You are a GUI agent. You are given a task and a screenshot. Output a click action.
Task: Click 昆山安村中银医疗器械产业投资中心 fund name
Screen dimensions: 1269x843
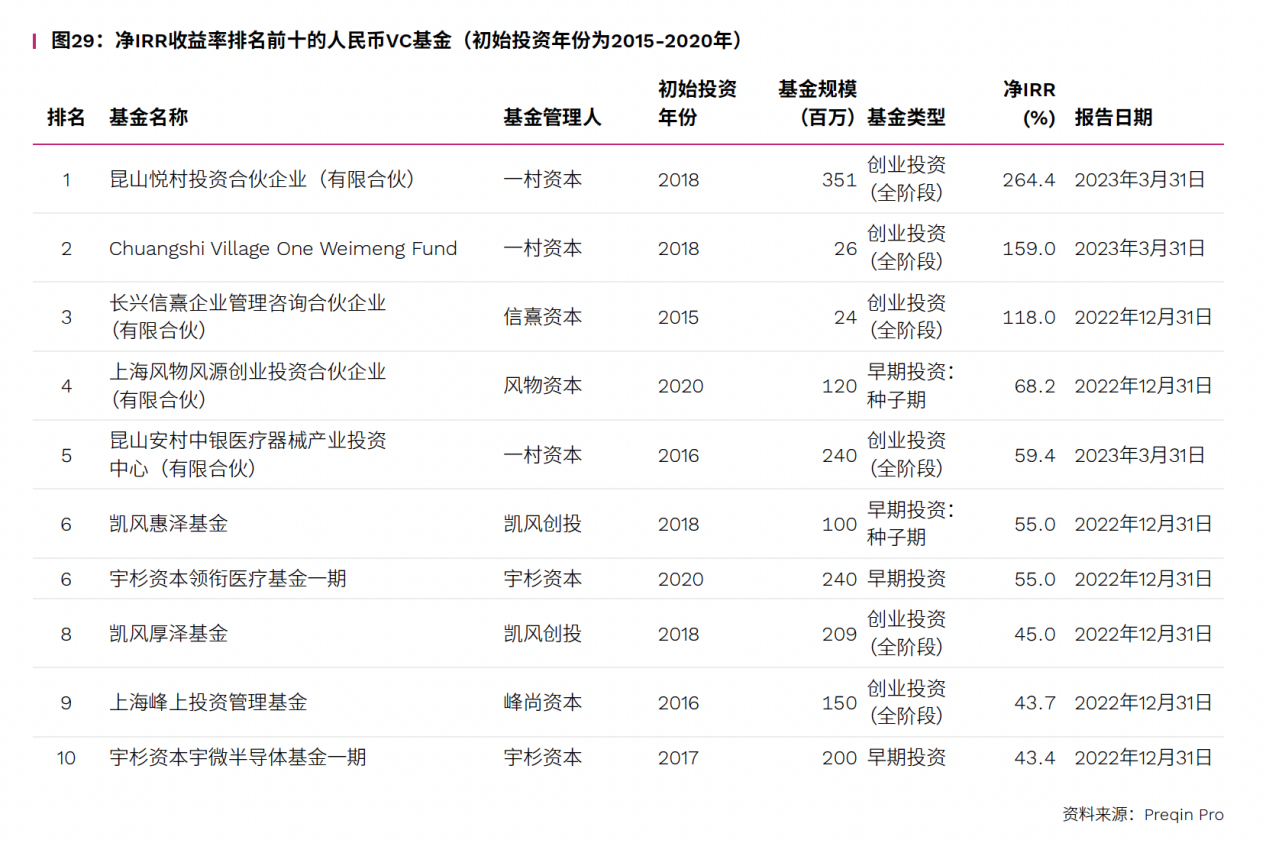pos(247,454)
